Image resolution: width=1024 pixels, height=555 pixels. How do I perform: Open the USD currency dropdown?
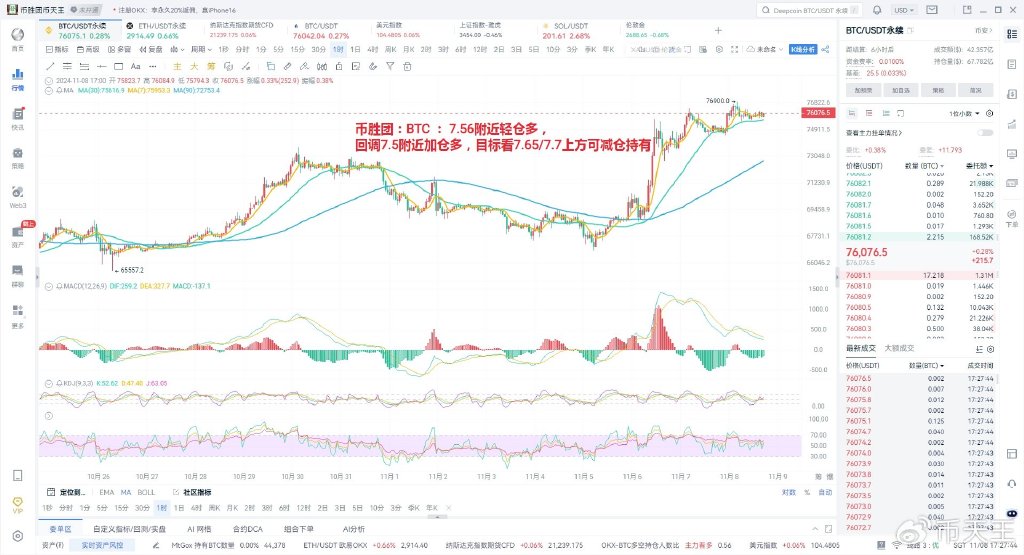tap(904, 10)
